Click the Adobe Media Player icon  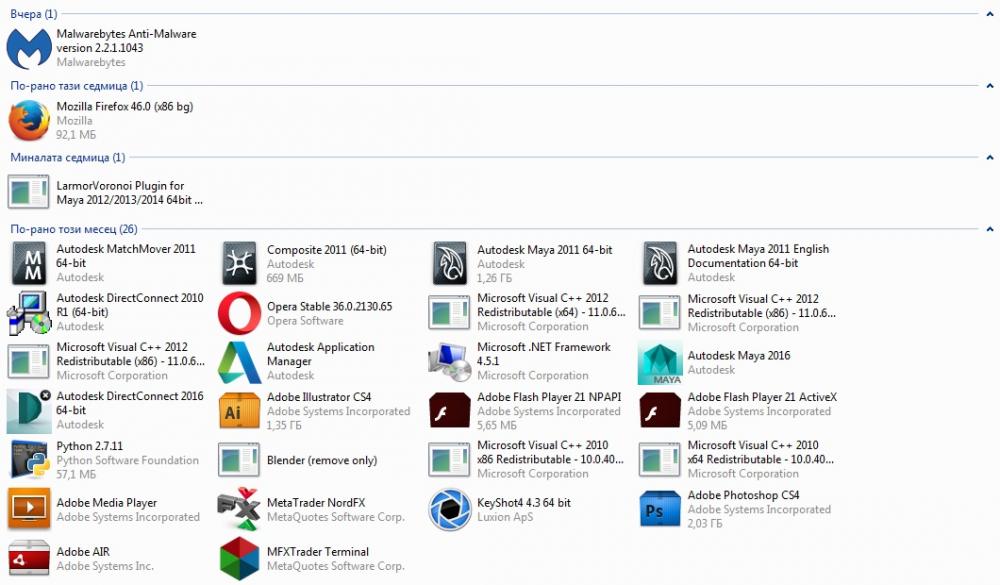click(29, 509)
